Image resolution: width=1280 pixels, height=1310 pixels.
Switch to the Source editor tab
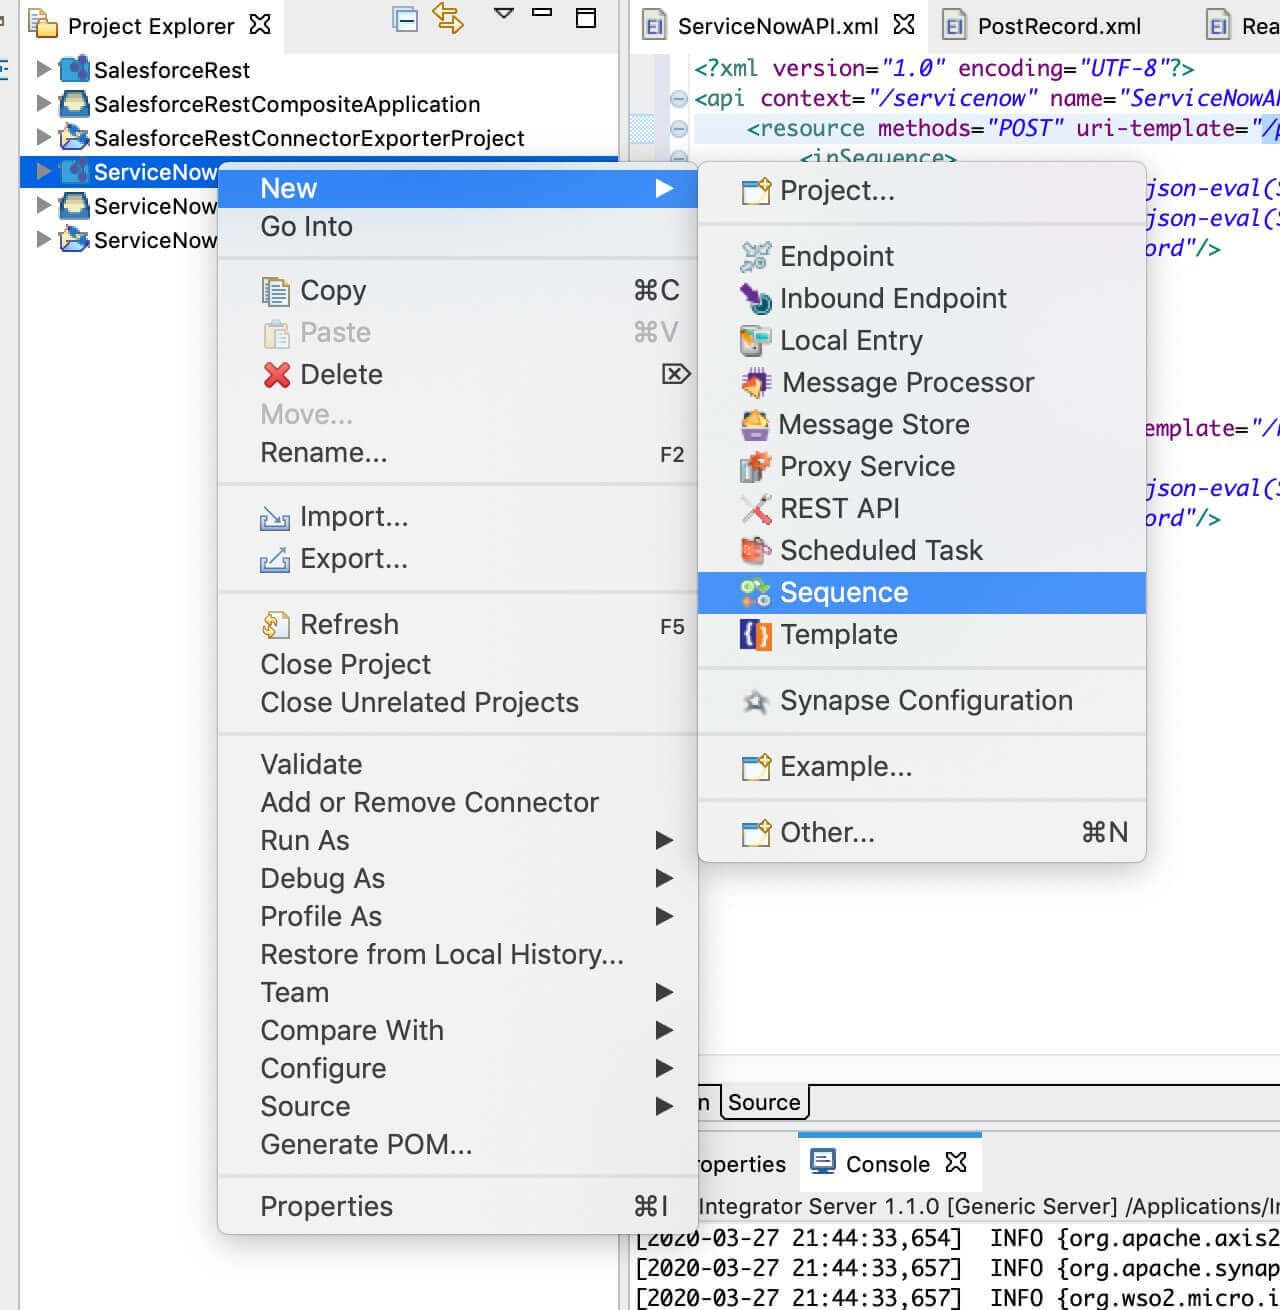point(764,1102)
